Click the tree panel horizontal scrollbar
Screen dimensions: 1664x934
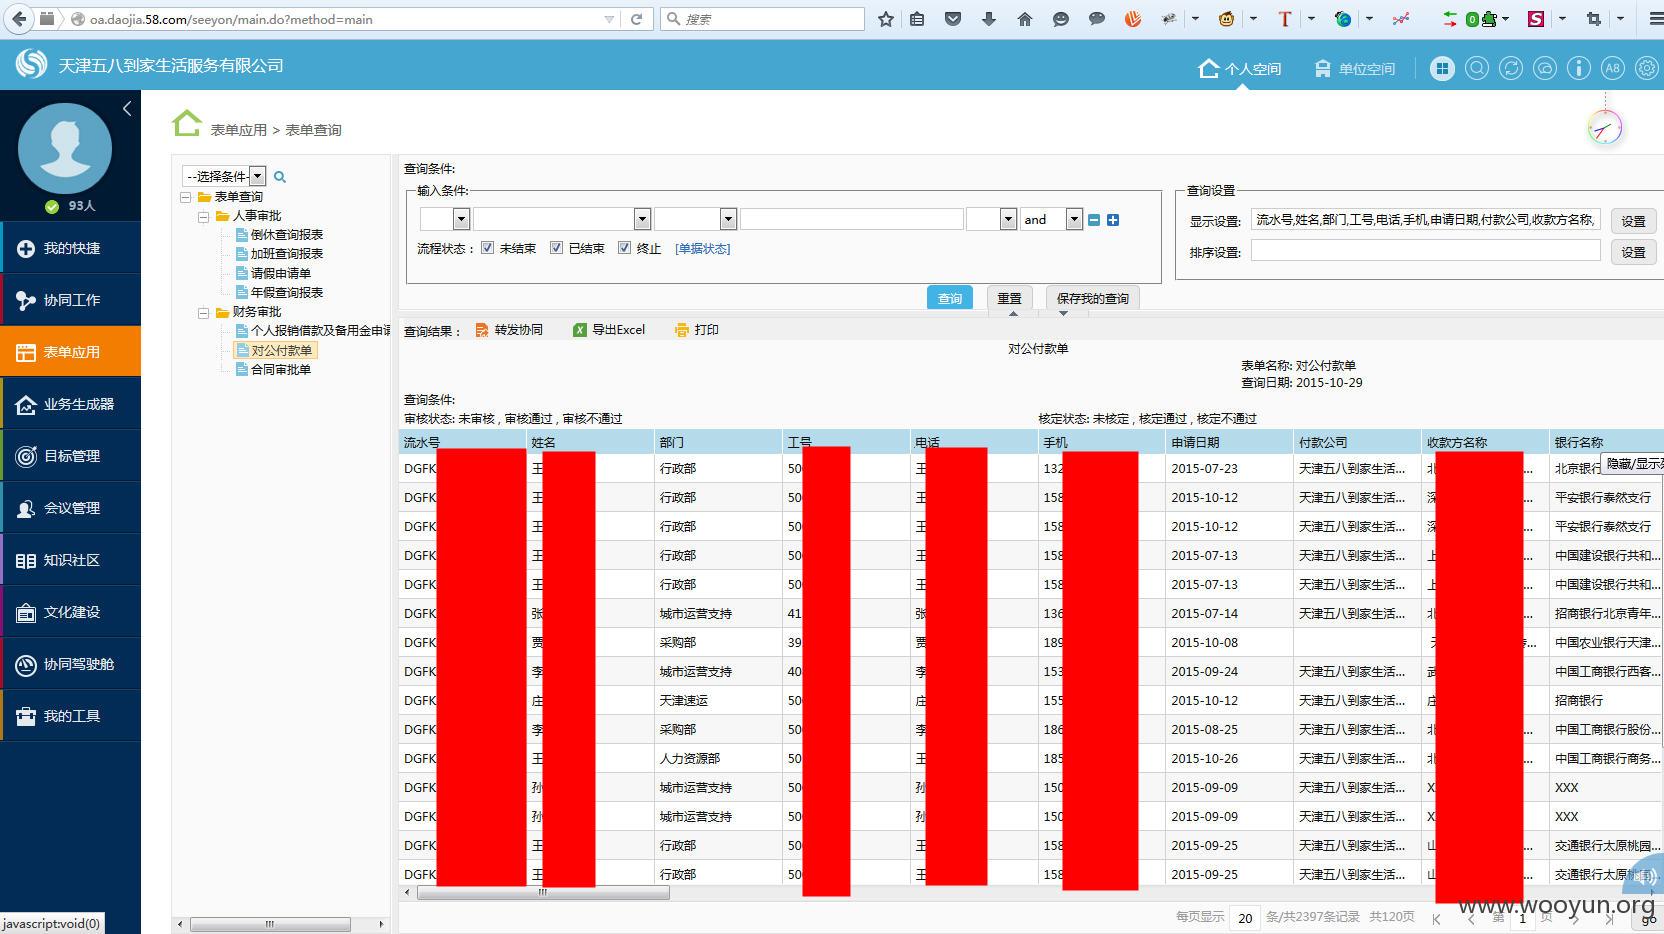point(270,924)
